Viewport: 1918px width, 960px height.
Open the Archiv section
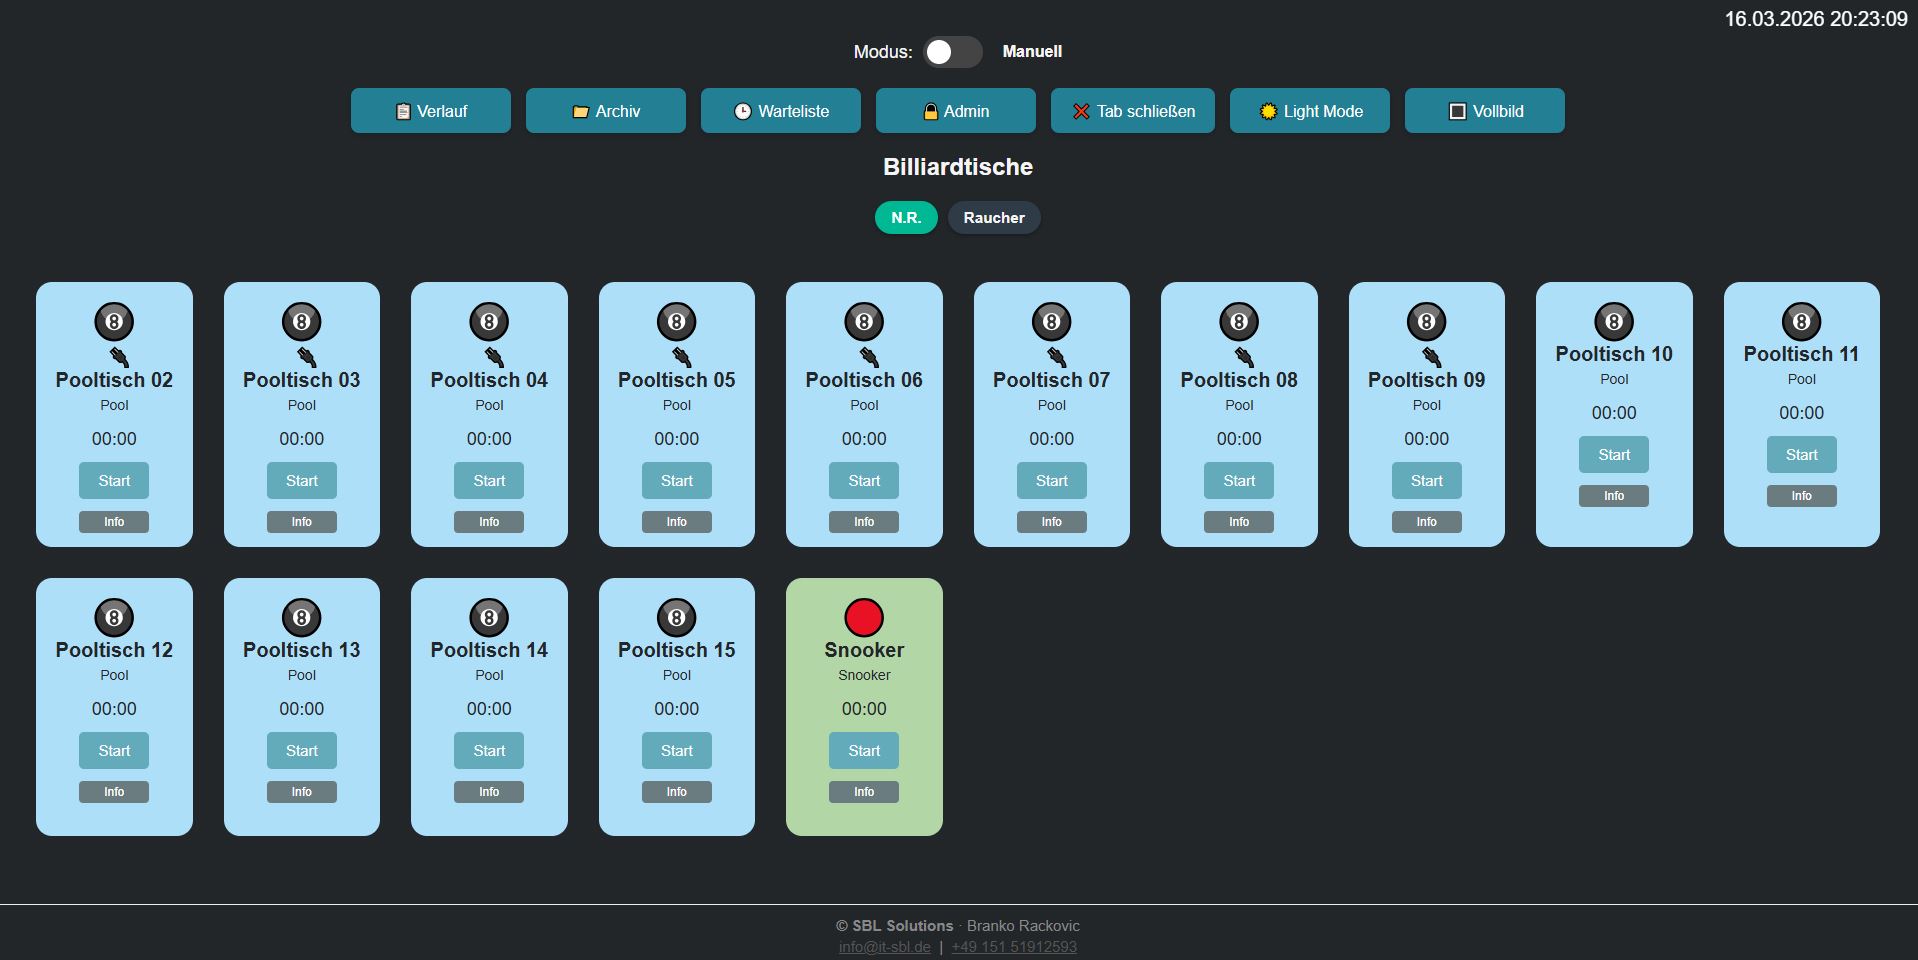(606, 111)
